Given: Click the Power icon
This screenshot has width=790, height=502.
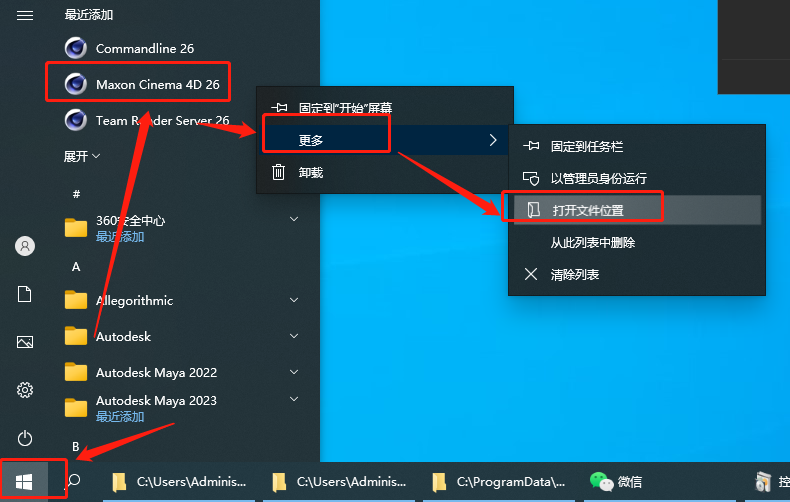Looking at the screenshot, I should point(25,438).
